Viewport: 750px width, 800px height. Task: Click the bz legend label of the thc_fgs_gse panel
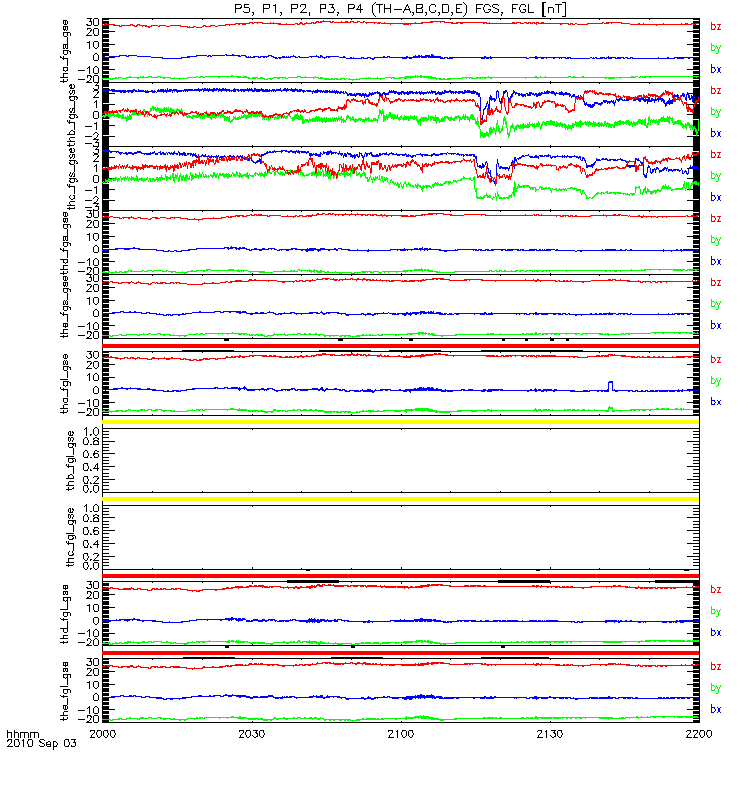(x=716, y=154)
